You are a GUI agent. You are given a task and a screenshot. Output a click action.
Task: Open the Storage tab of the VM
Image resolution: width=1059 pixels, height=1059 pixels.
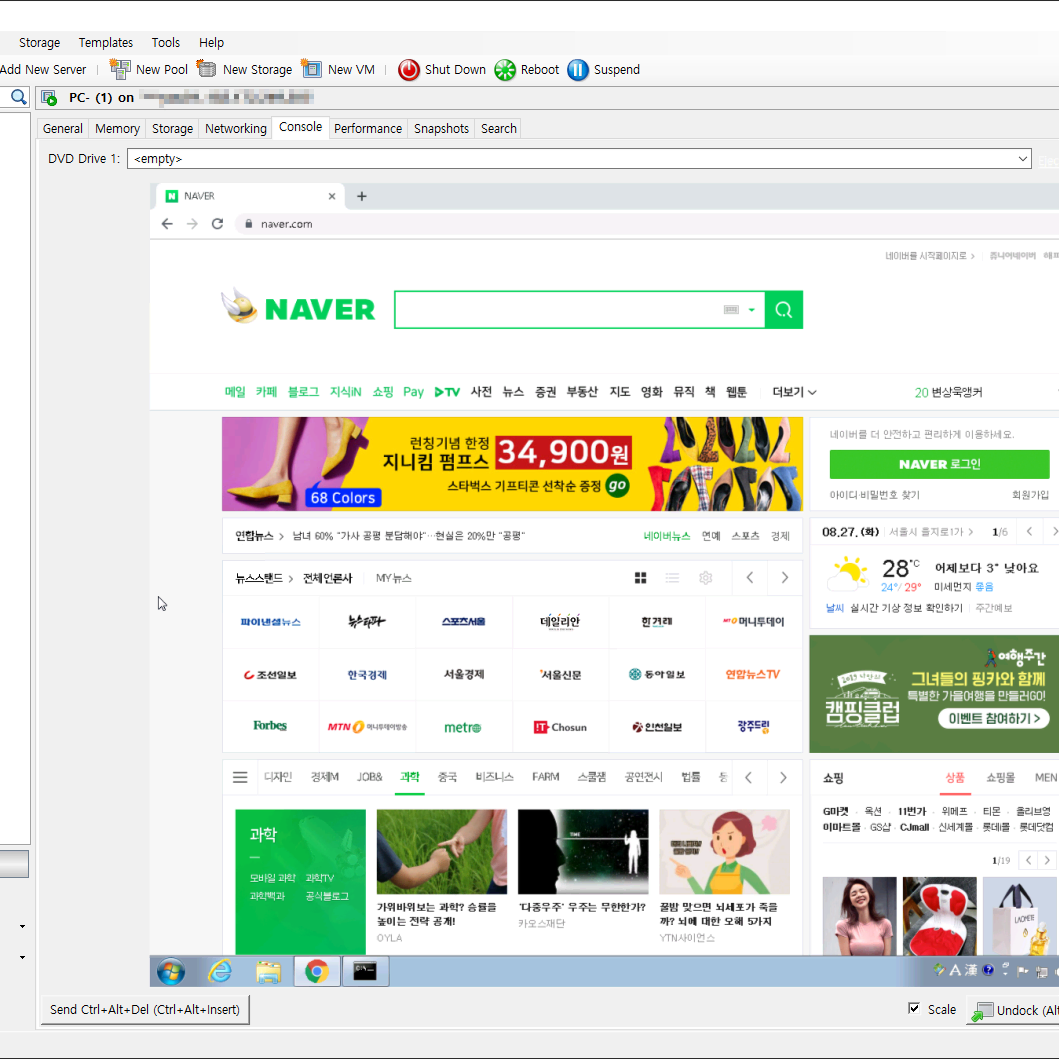[172, 128]
